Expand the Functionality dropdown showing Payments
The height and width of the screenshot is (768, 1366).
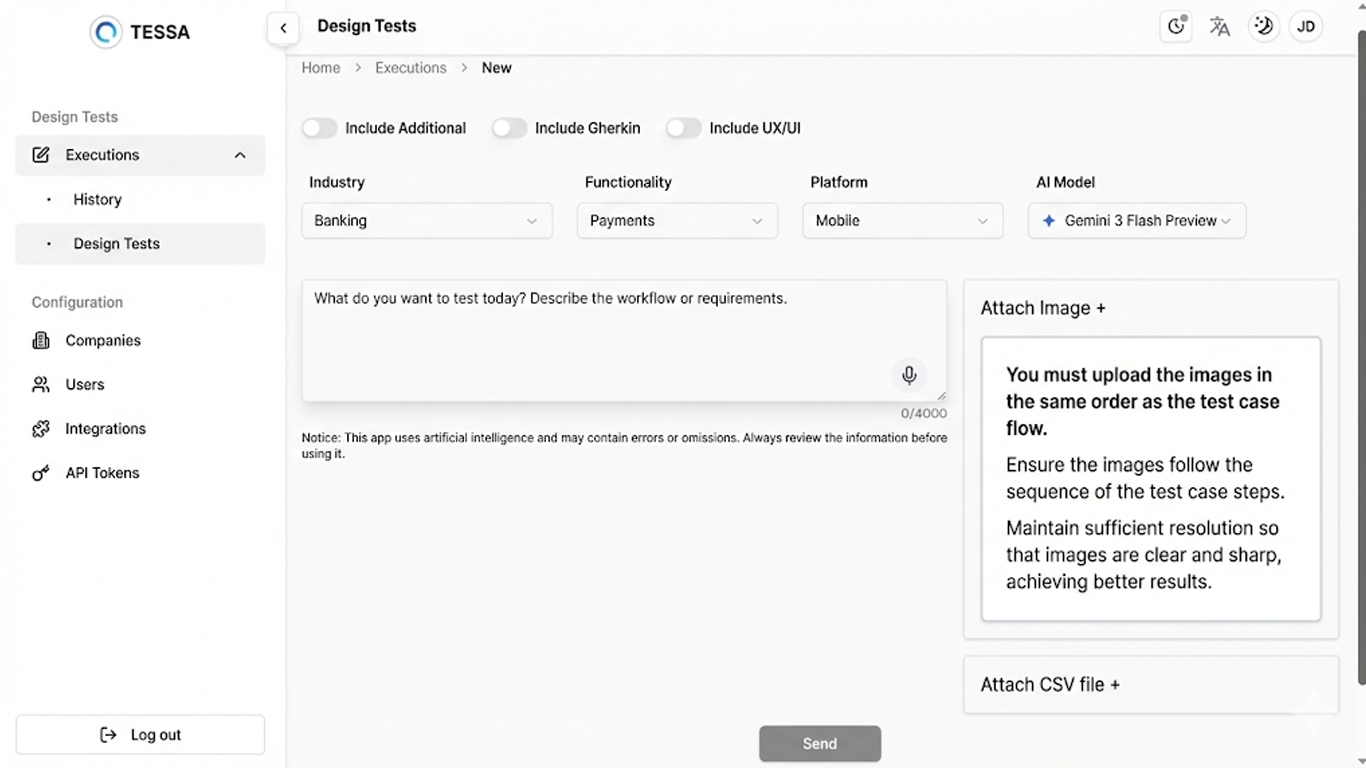coord(676,221)
